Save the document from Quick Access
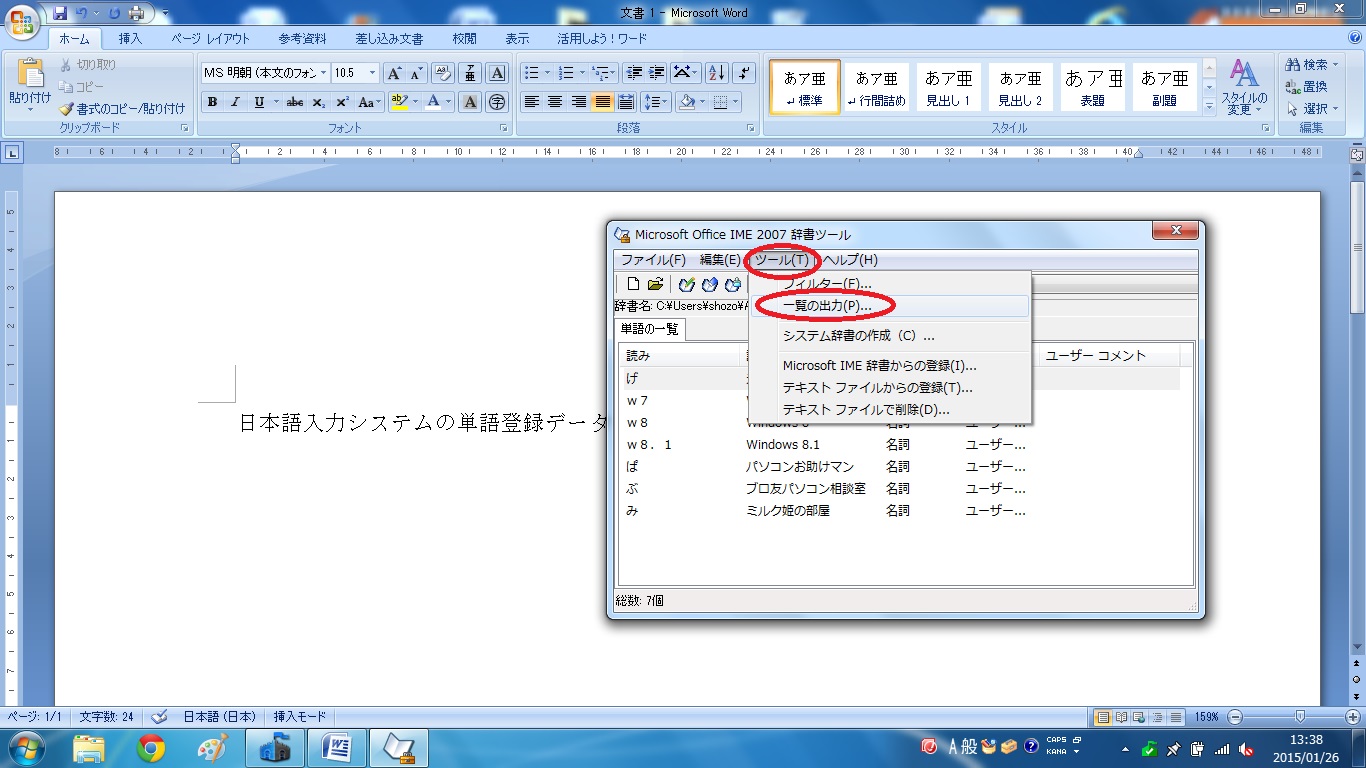Screen dimensions: 1366x768 pyautogui.click(x=60, y=13)
